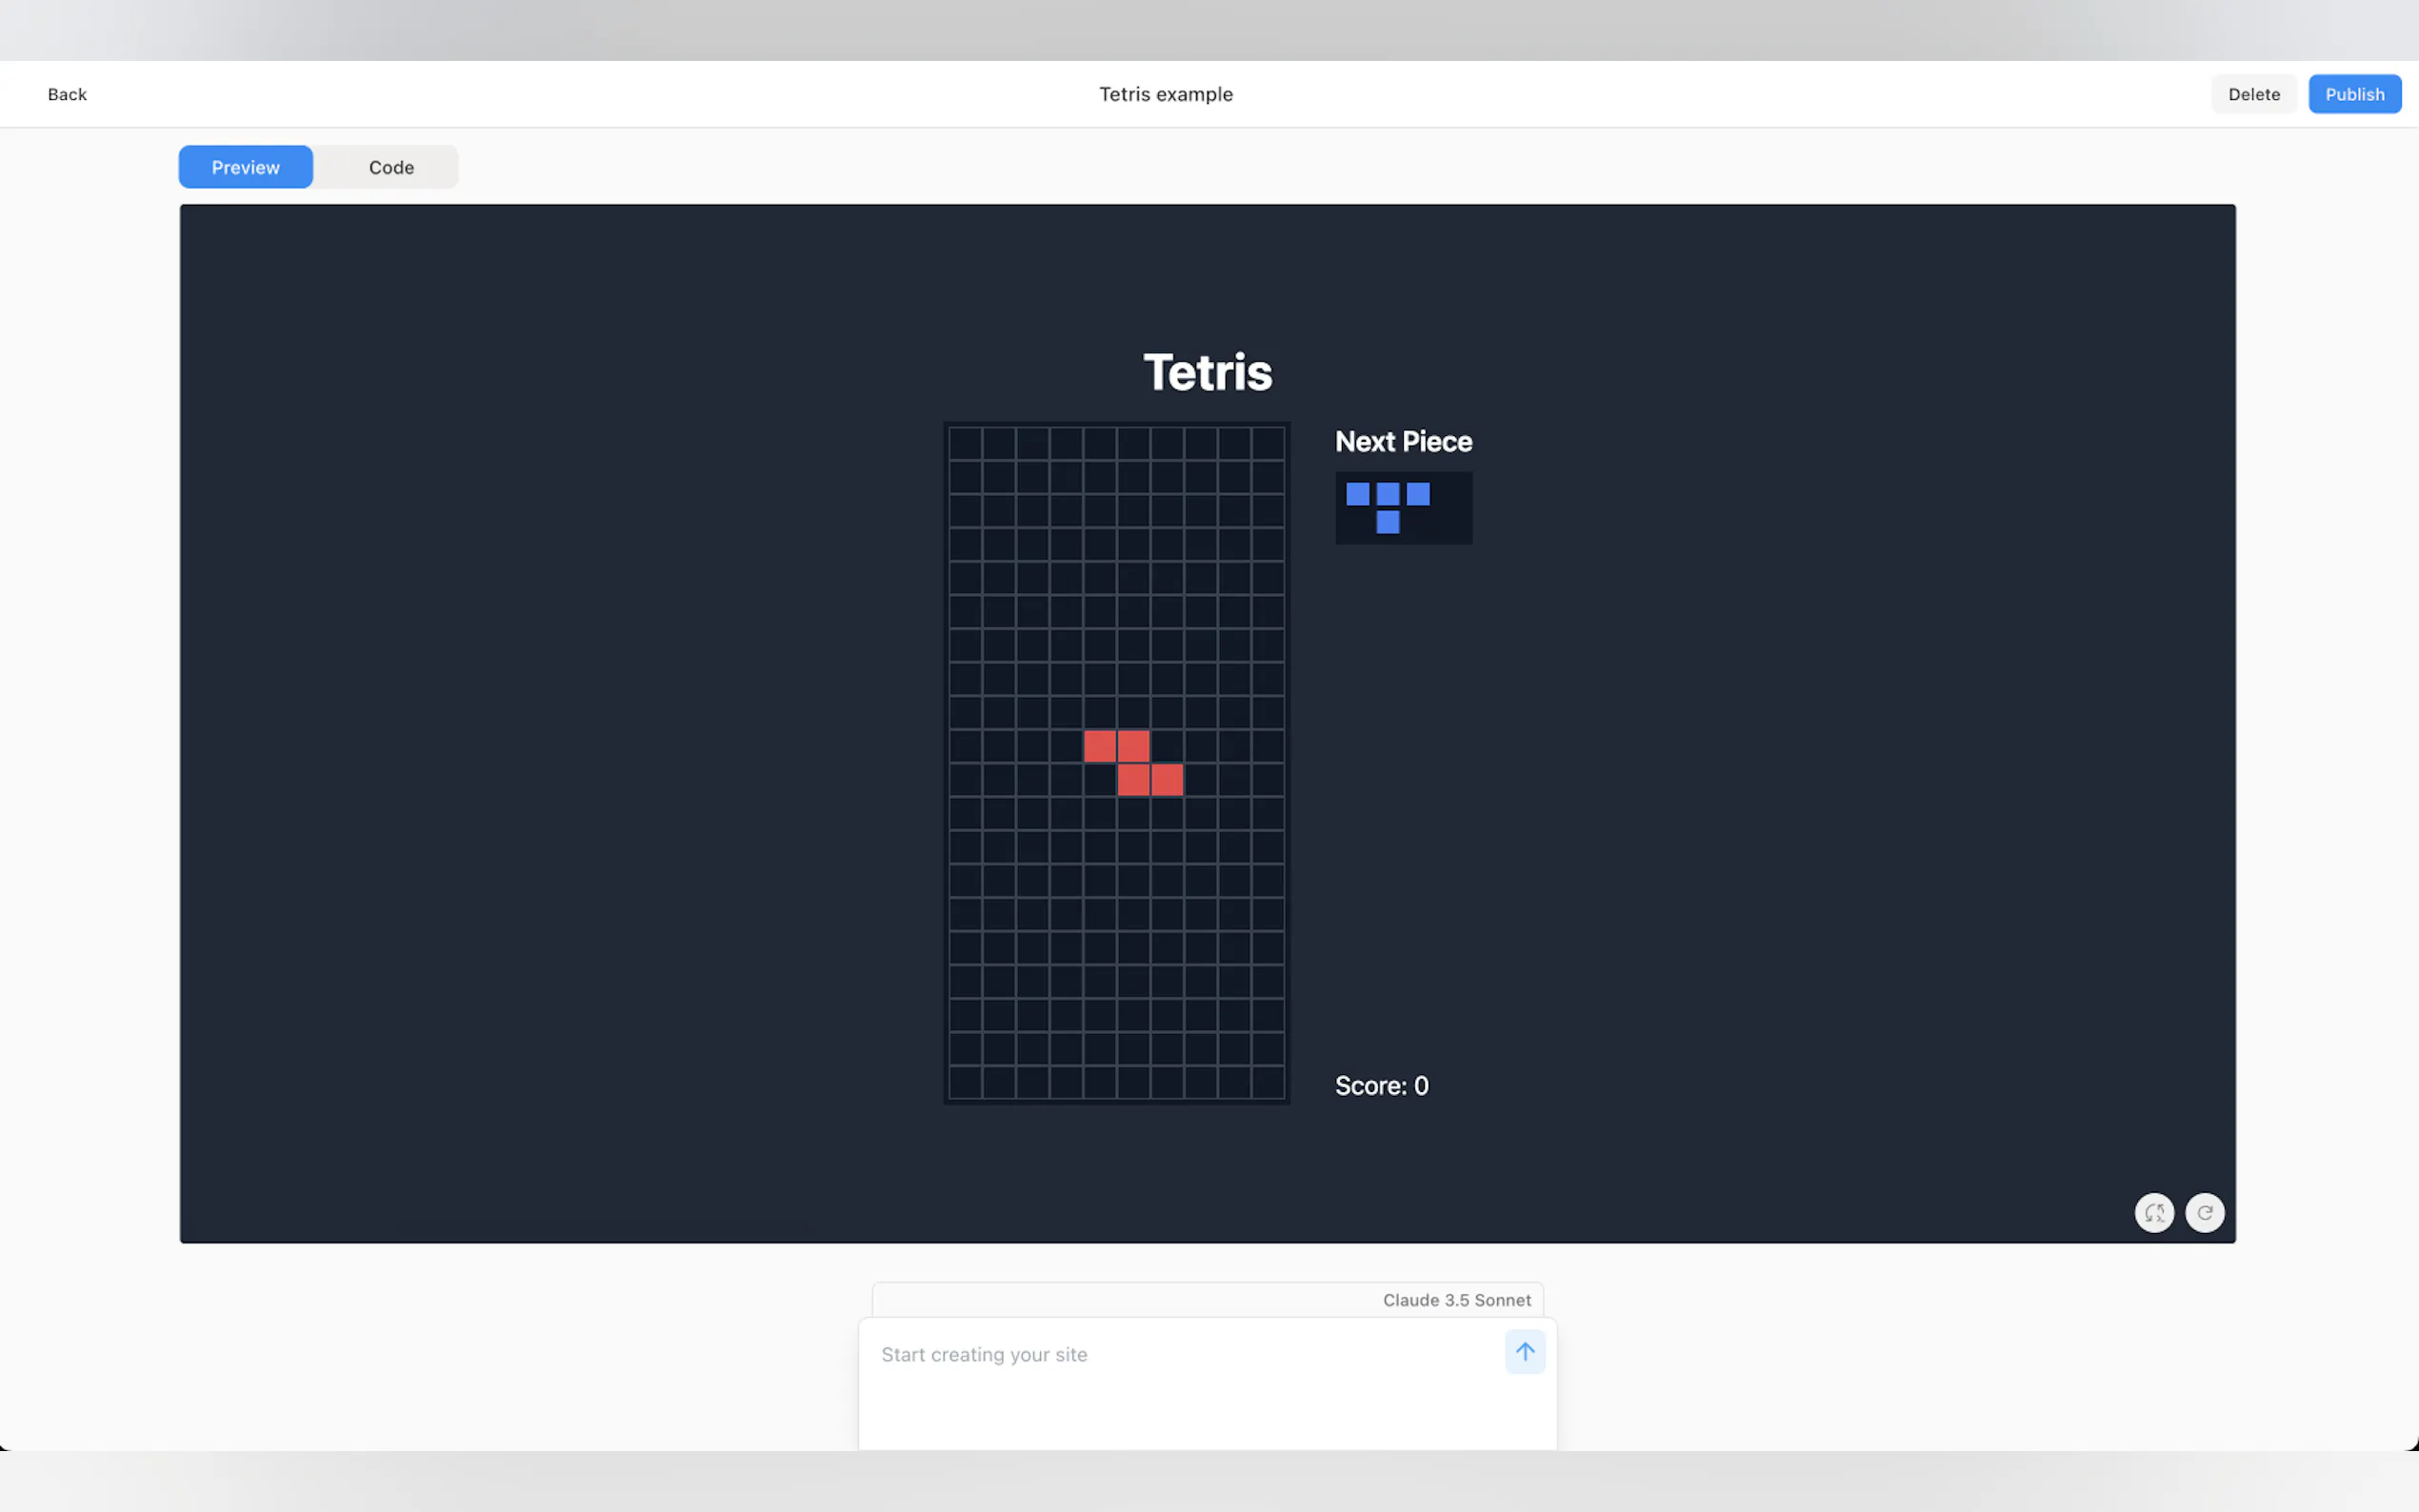This screenshot has width=2419, height=1512.
Task: Click the Score: 0 label
Action: point(1381,1086)
